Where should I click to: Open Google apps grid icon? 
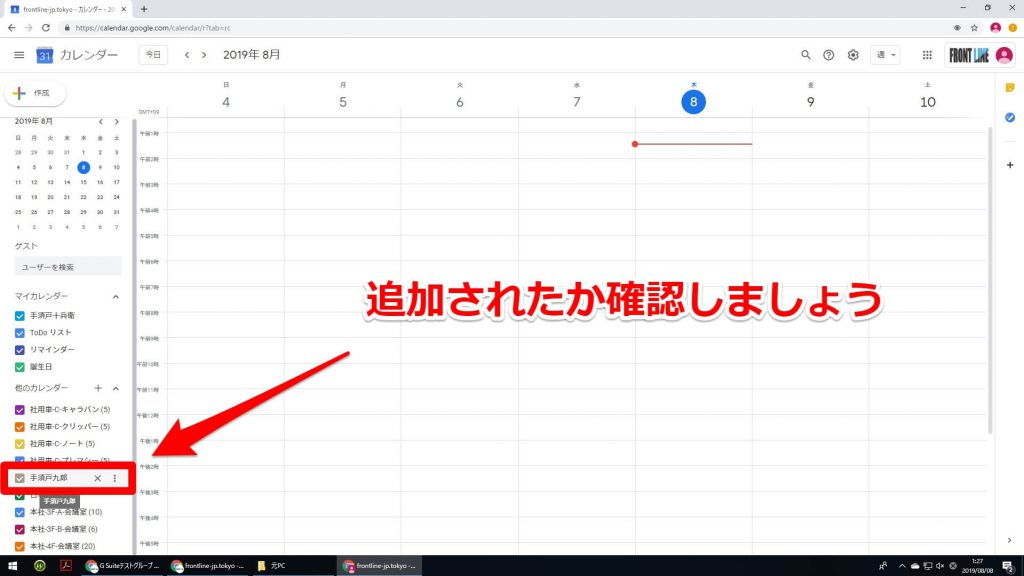point(927,55)
